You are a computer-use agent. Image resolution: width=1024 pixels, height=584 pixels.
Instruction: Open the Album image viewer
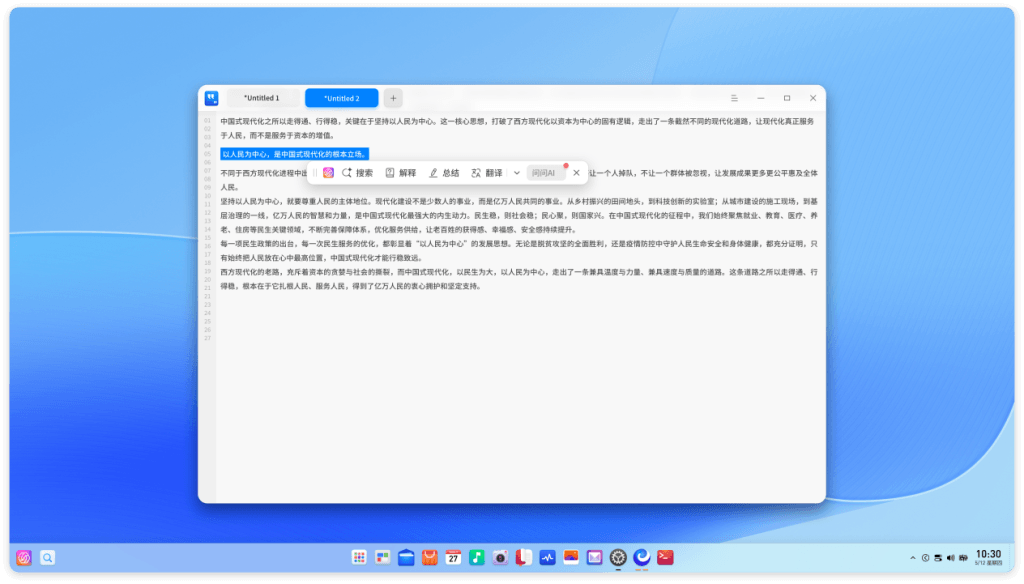(571, 557)
